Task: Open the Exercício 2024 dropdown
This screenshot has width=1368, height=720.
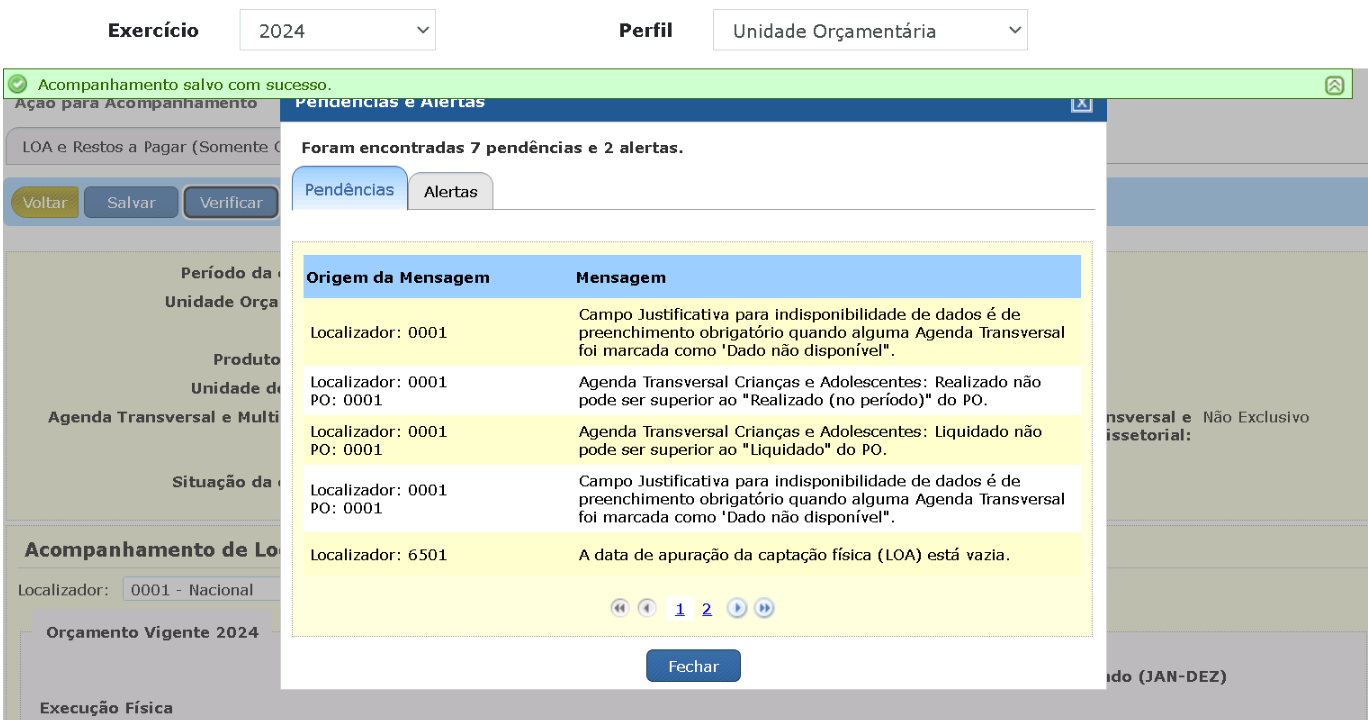Action: pos(337,31)
